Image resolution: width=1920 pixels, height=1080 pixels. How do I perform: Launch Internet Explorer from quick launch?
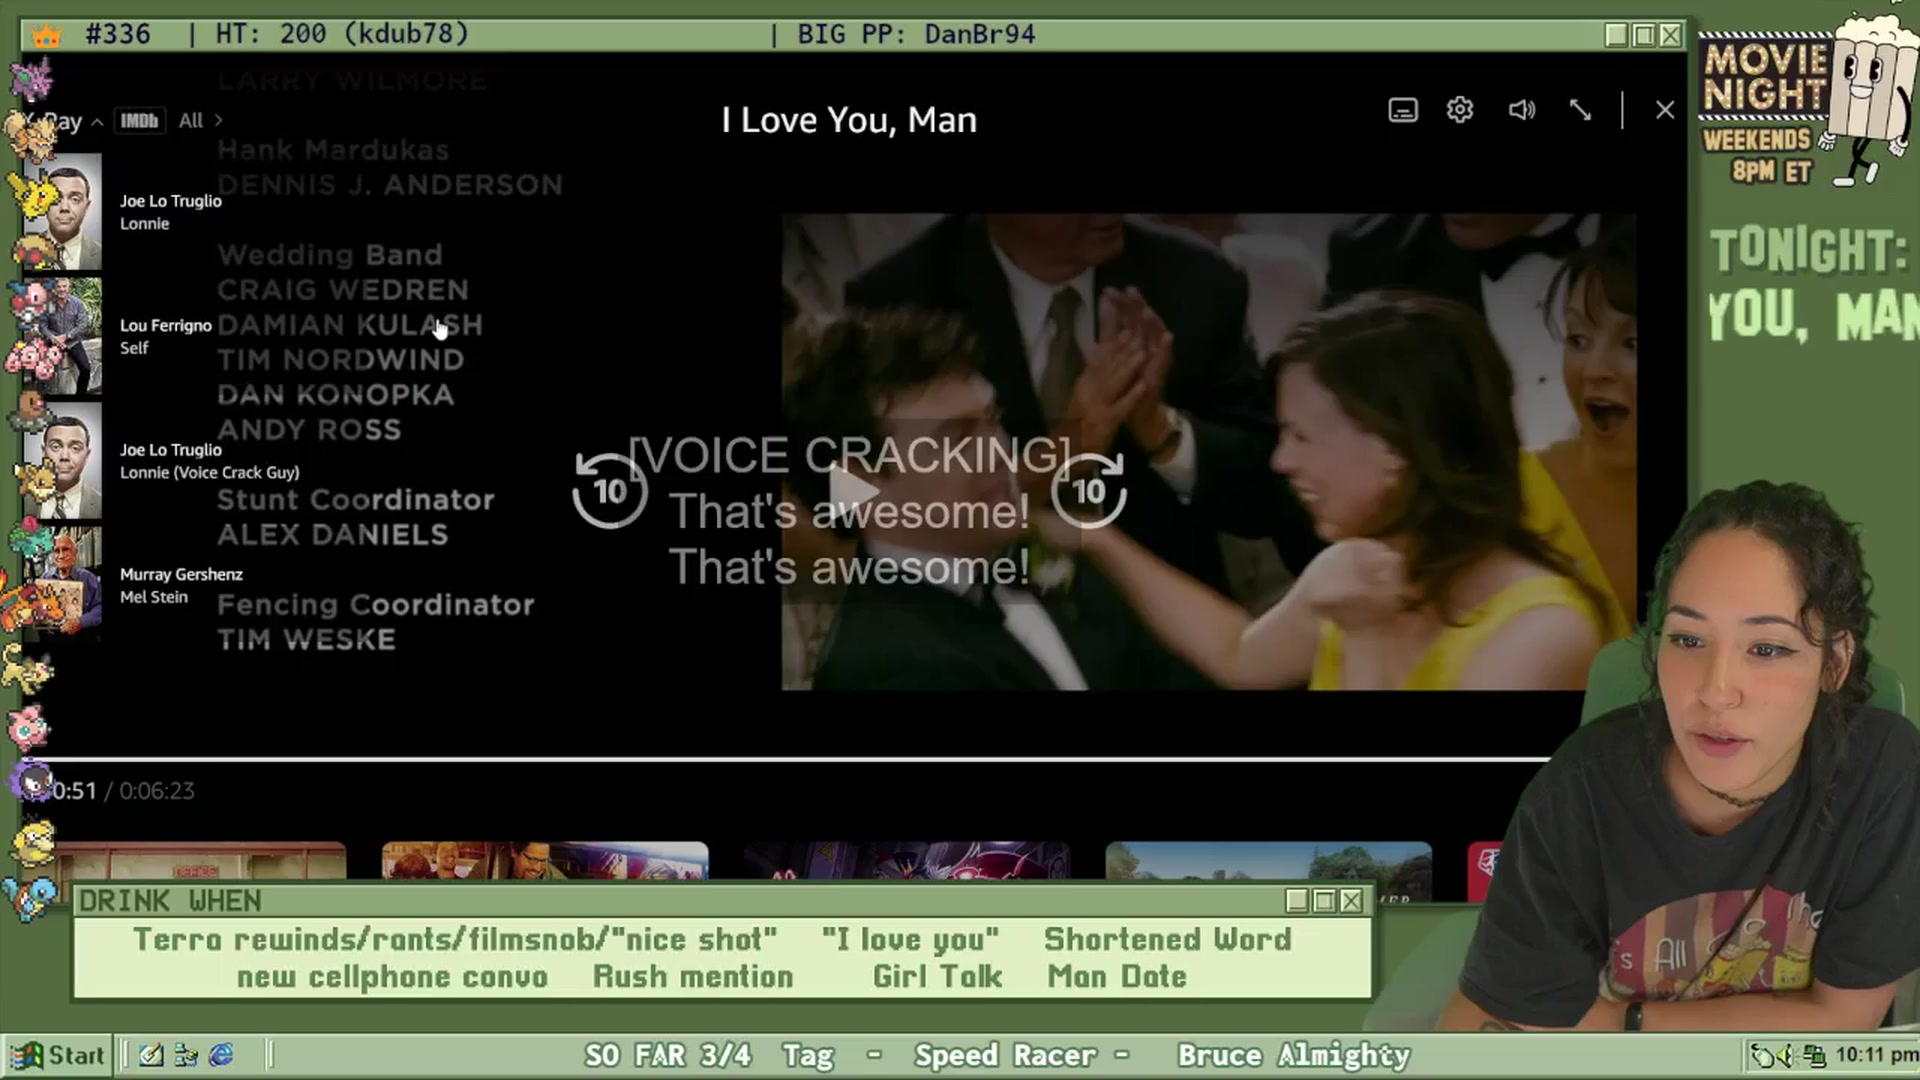coord(221,1055)
